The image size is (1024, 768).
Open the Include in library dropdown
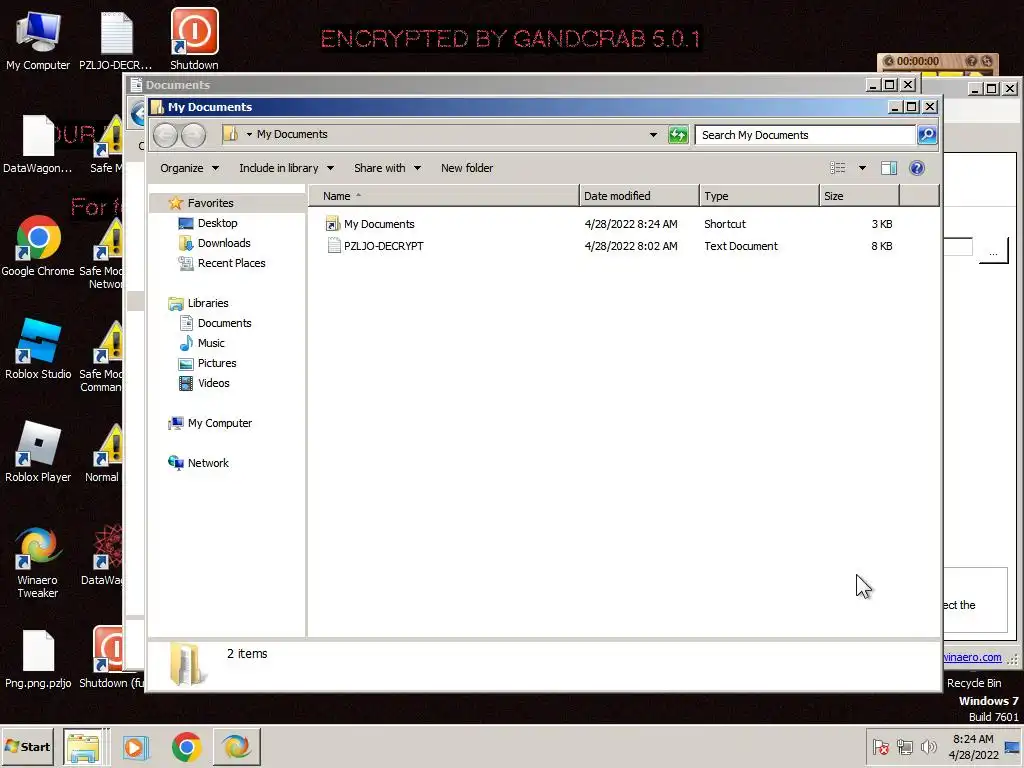(286, 168)
